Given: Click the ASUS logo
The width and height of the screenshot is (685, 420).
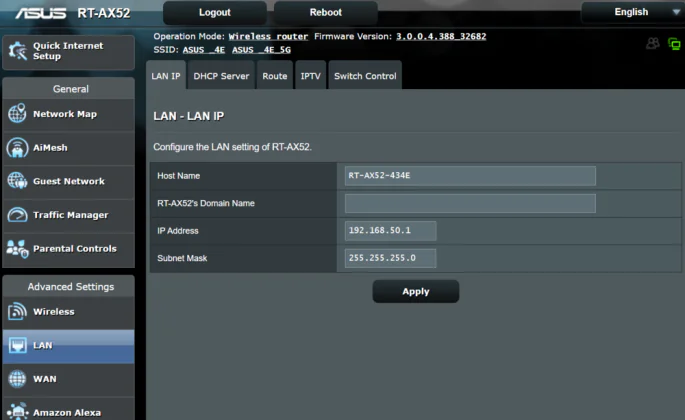Looking at the screenshot, I should tap(41, 13).
